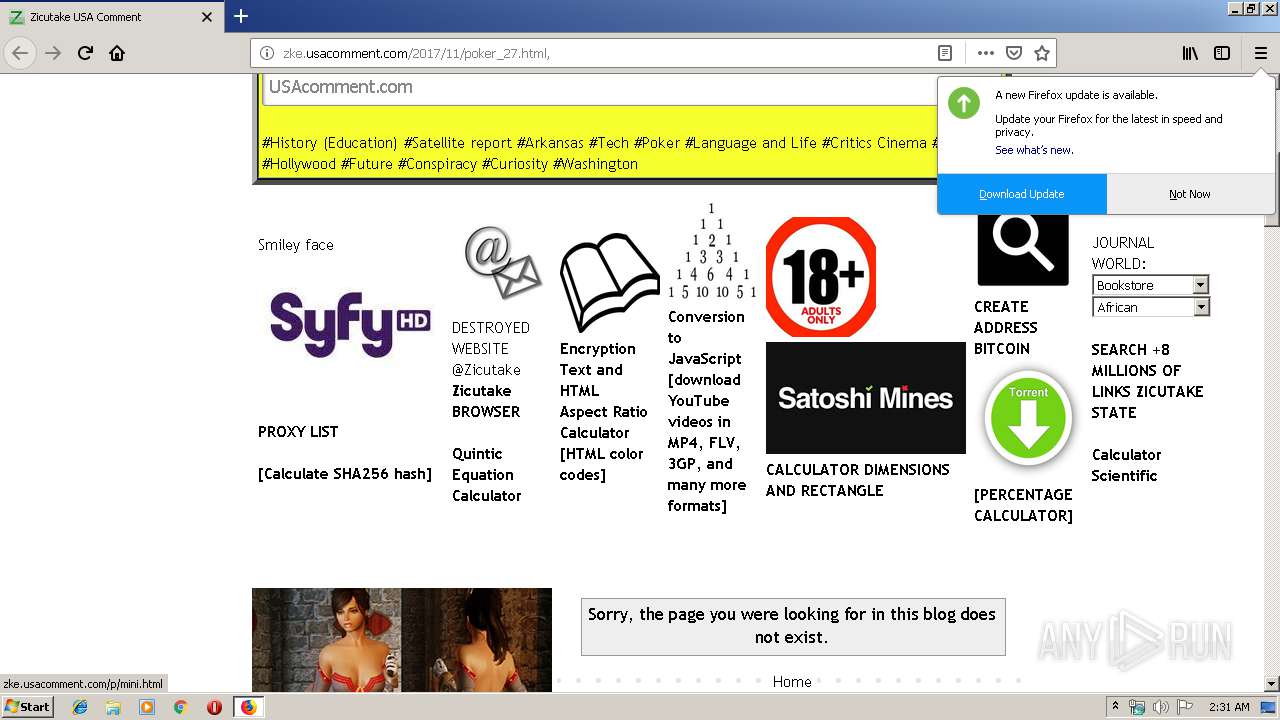Image resolution: width=1280 pixels, height=720 pixels.
Task: Click the Syfy HD logo
Action: coord(350,323)
